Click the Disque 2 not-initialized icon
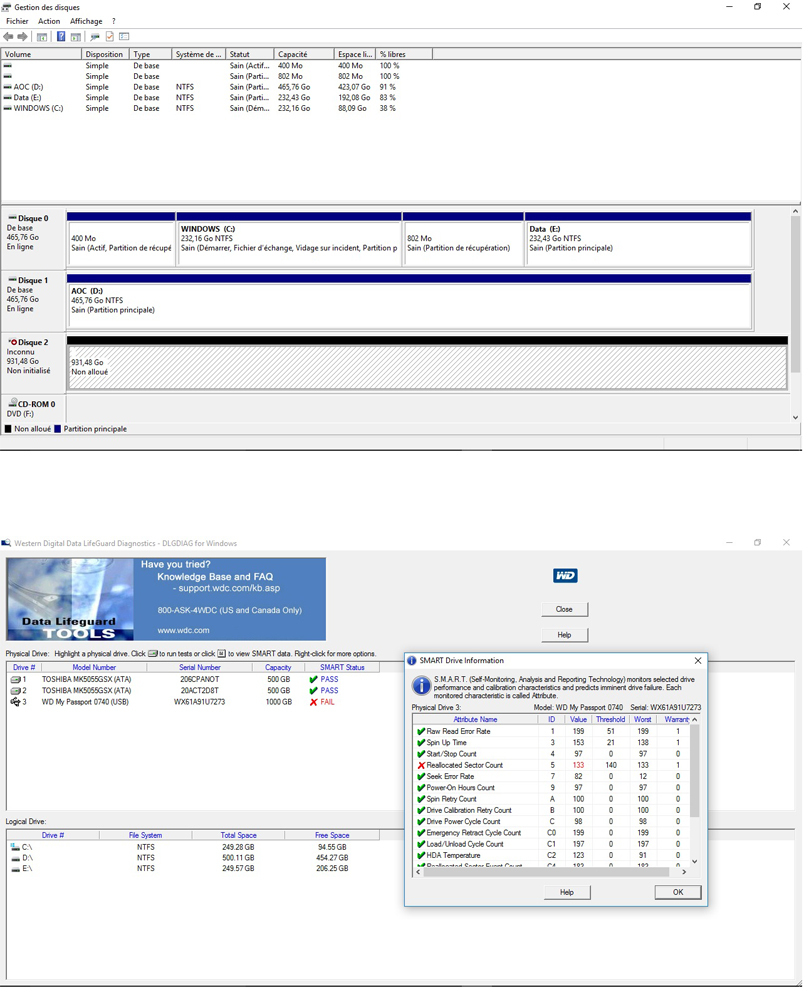The height and width of the screenshot is (997, 810). [12, 343]
